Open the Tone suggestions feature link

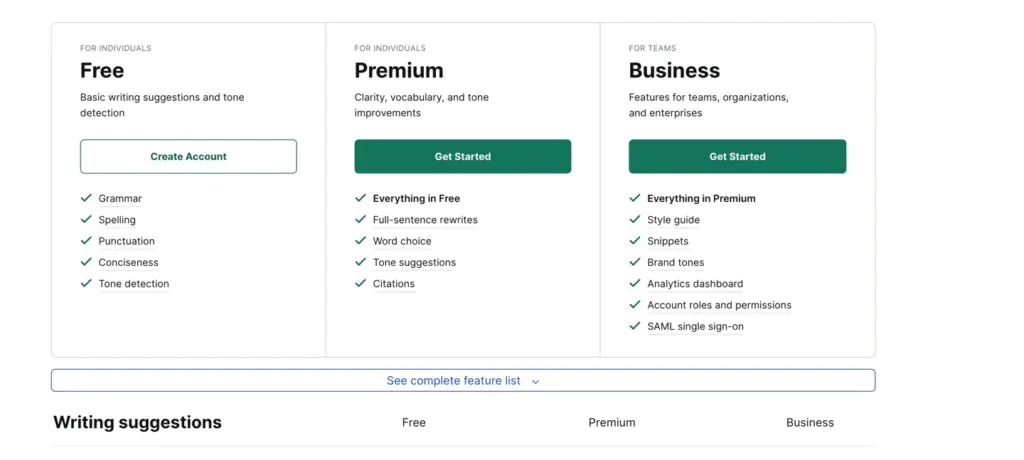coord(414,263)
